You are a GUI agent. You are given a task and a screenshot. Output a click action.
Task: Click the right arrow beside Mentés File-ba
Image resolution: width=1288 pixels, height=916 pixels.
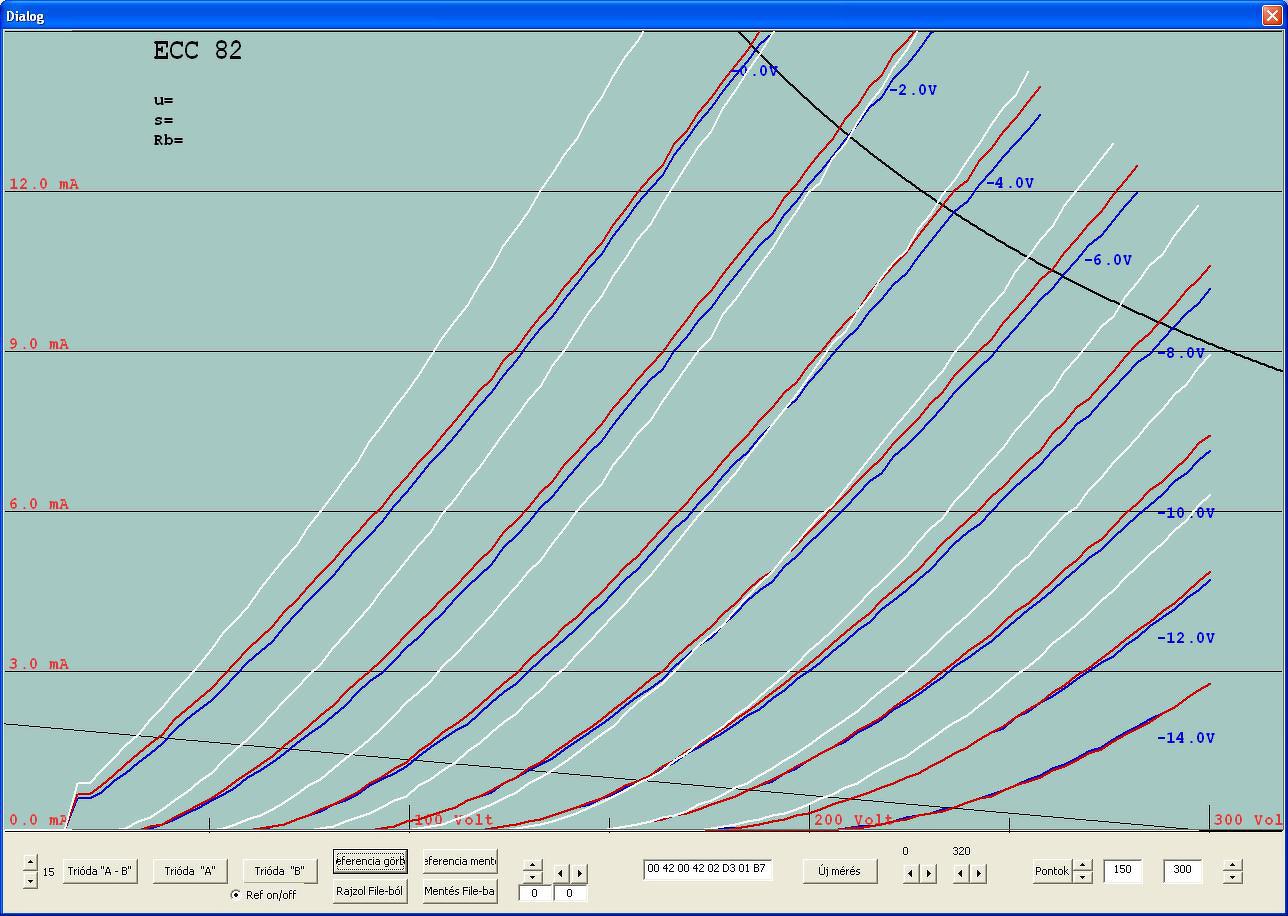[579, 873]
